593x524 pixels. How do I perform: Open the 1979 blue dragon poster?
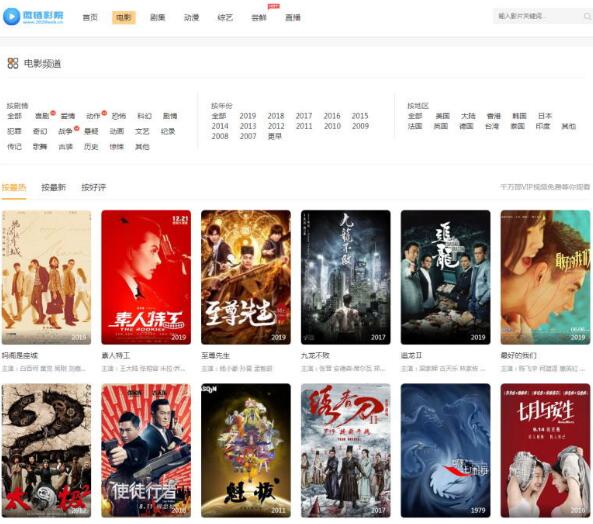pyautogui.click(x=446, y=450)
